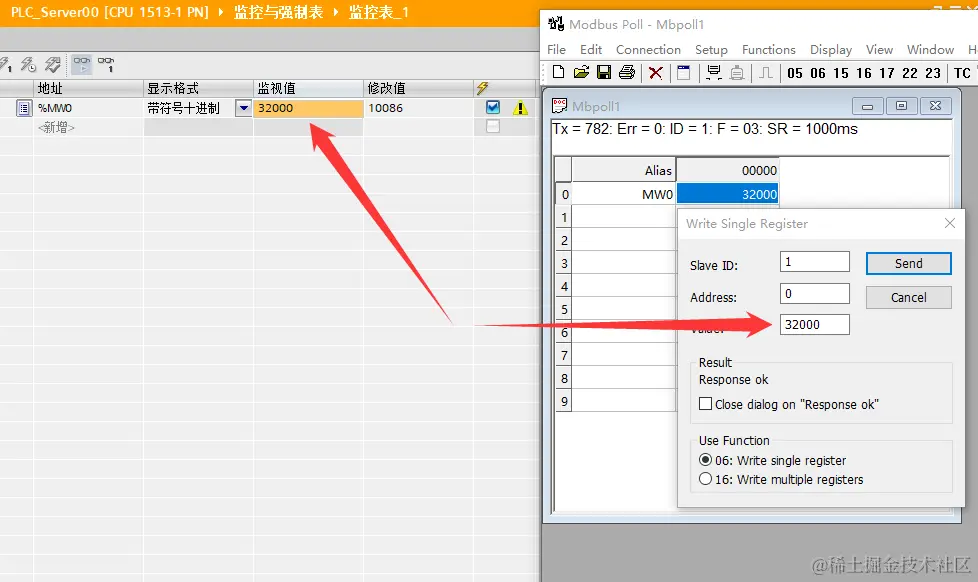
Task: Save with the floppy disk icon
Action: 604,72
